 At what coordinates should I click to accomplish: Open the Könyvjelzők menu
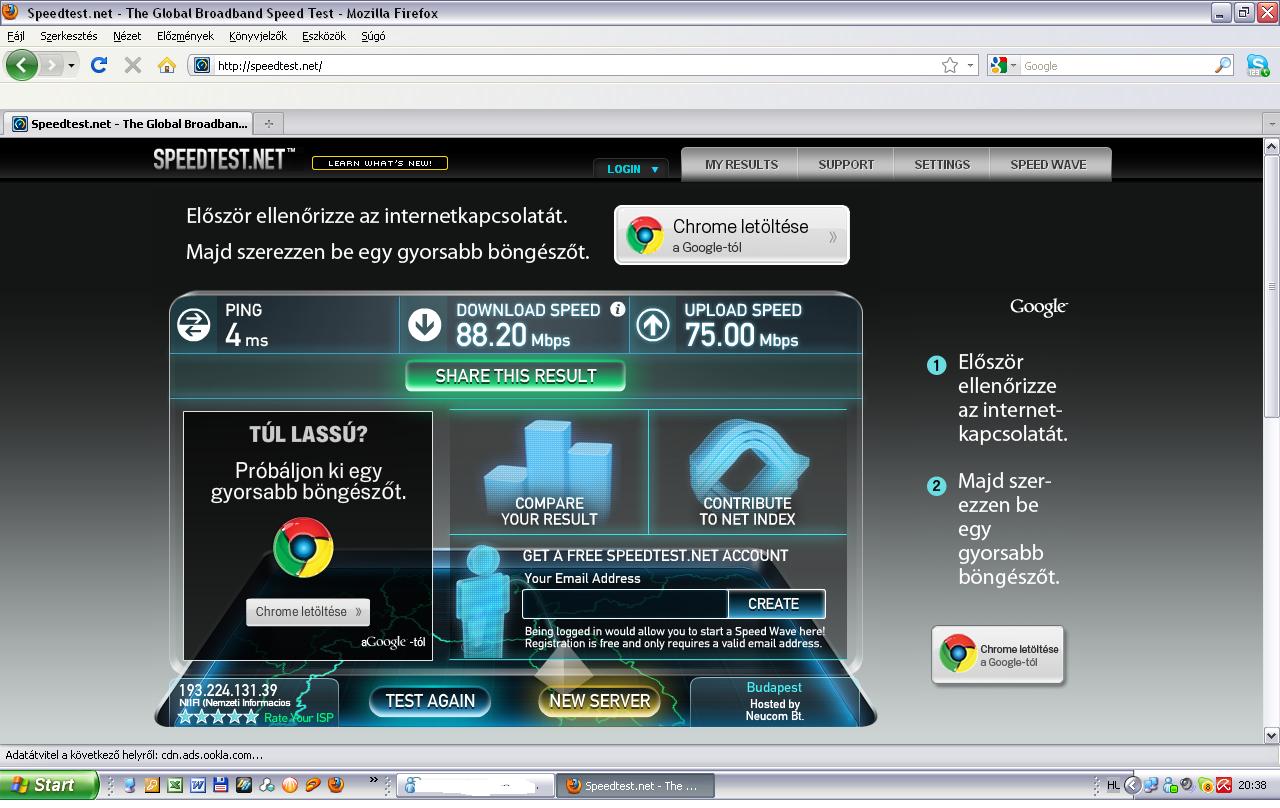click(x=257, y=36)
